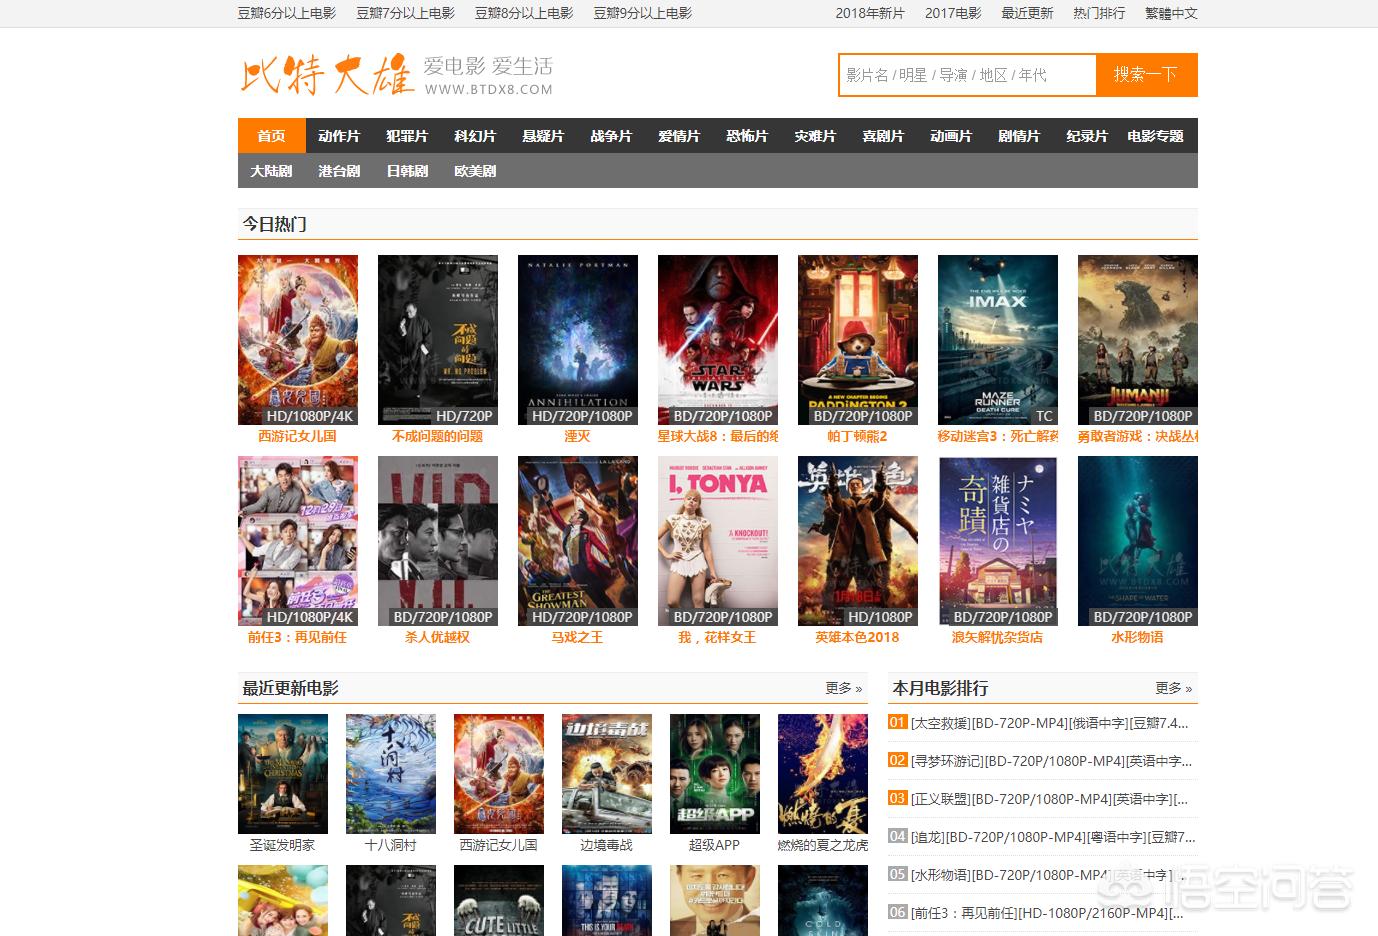Open the Annihilation 湮灭 poster
The width and height of the screenshot is (1378, 936).
[x=578, y=340]
